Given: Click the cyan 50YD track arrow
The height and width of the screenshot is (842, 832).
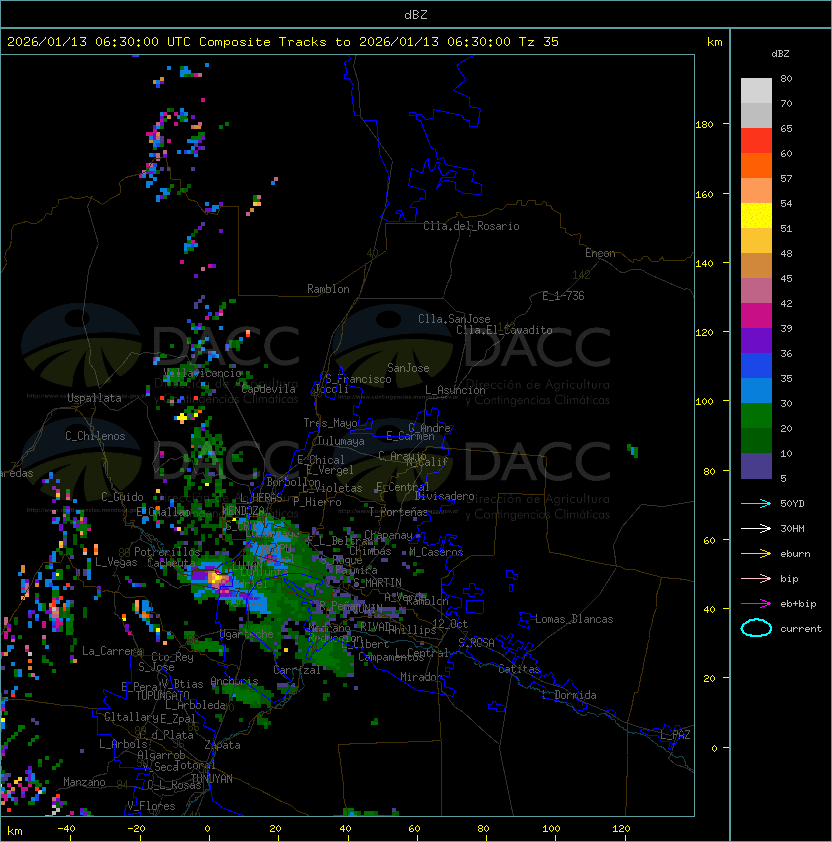Looking at the screenshot, I should click(x=756, y=504).
